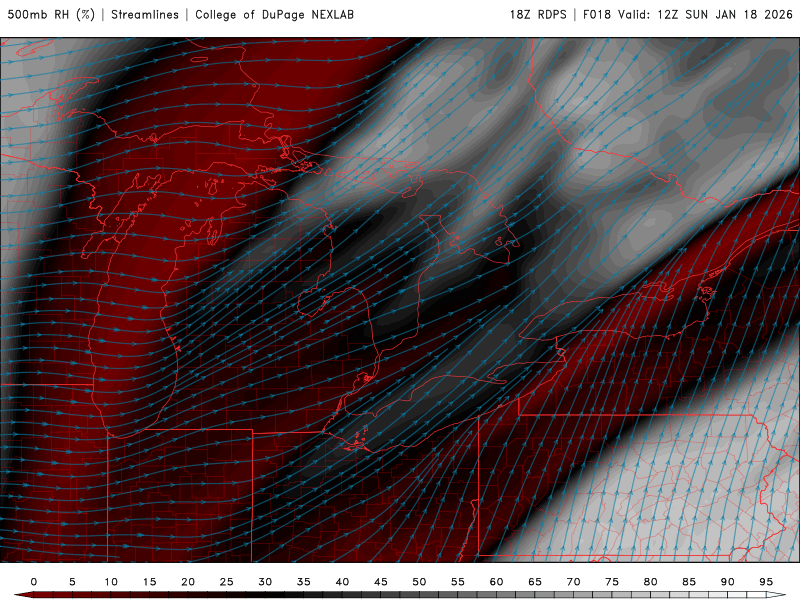
Task: Click the '50' value on the color scale
Action: tap(419, 582)
